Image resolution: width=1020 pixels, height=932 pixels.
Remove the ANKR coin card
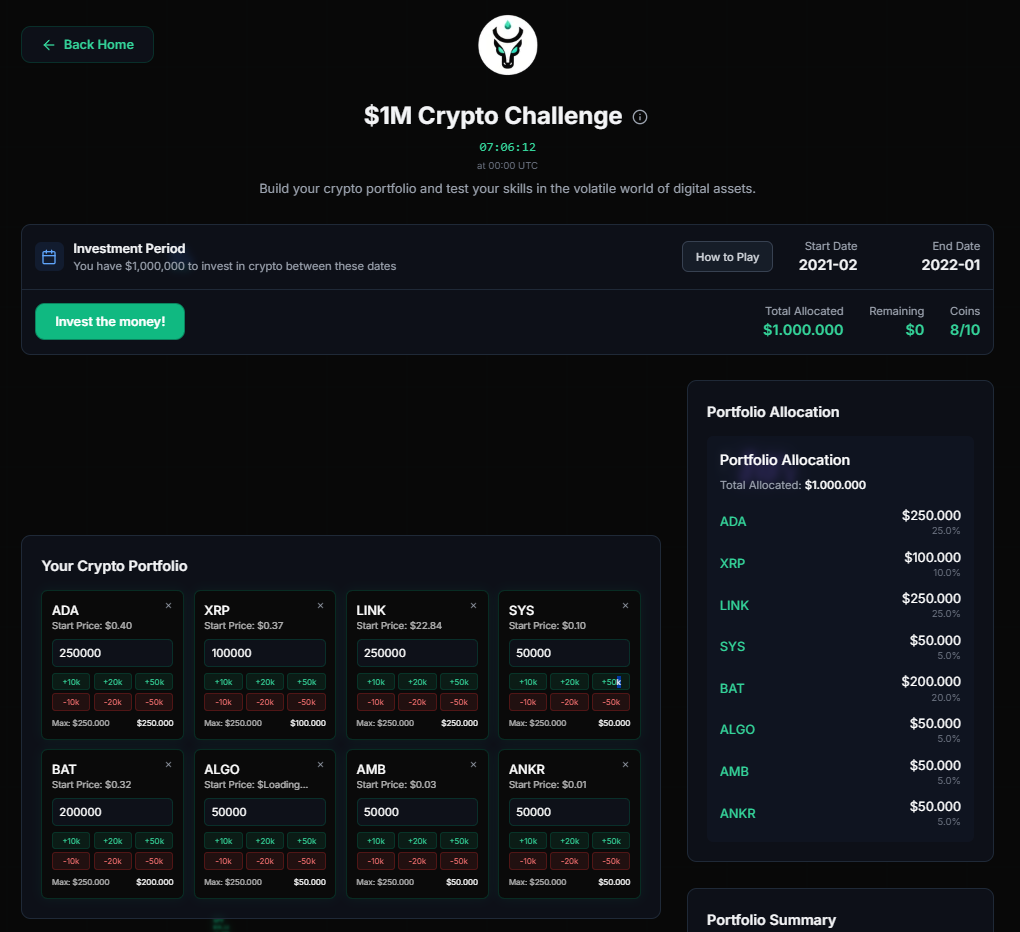[x=625, y=764]
